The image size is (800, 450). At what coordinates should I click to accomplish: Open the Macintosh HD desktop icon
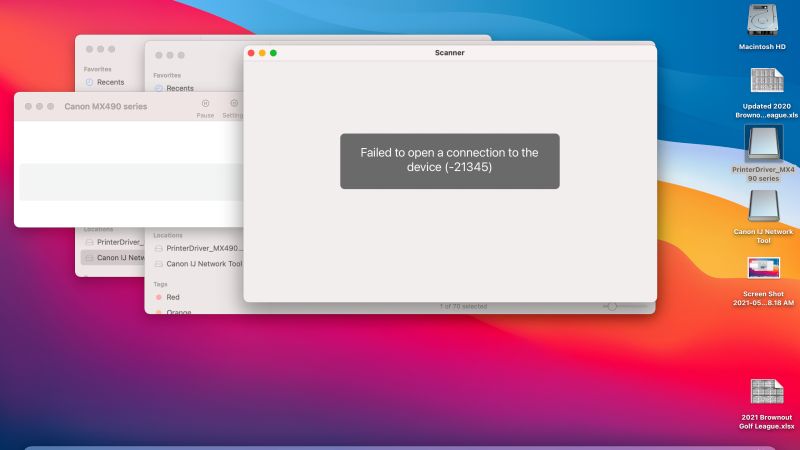762,20
